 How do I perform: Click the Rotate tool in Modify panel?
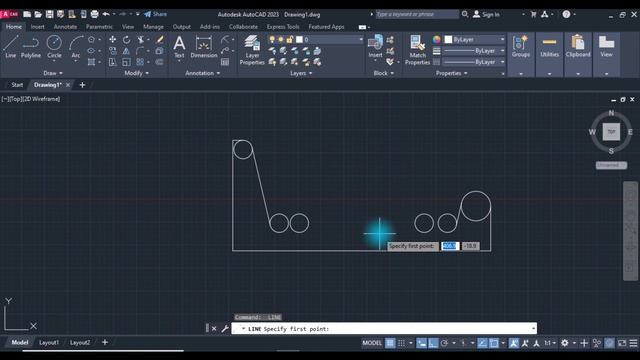click(127, 40)
